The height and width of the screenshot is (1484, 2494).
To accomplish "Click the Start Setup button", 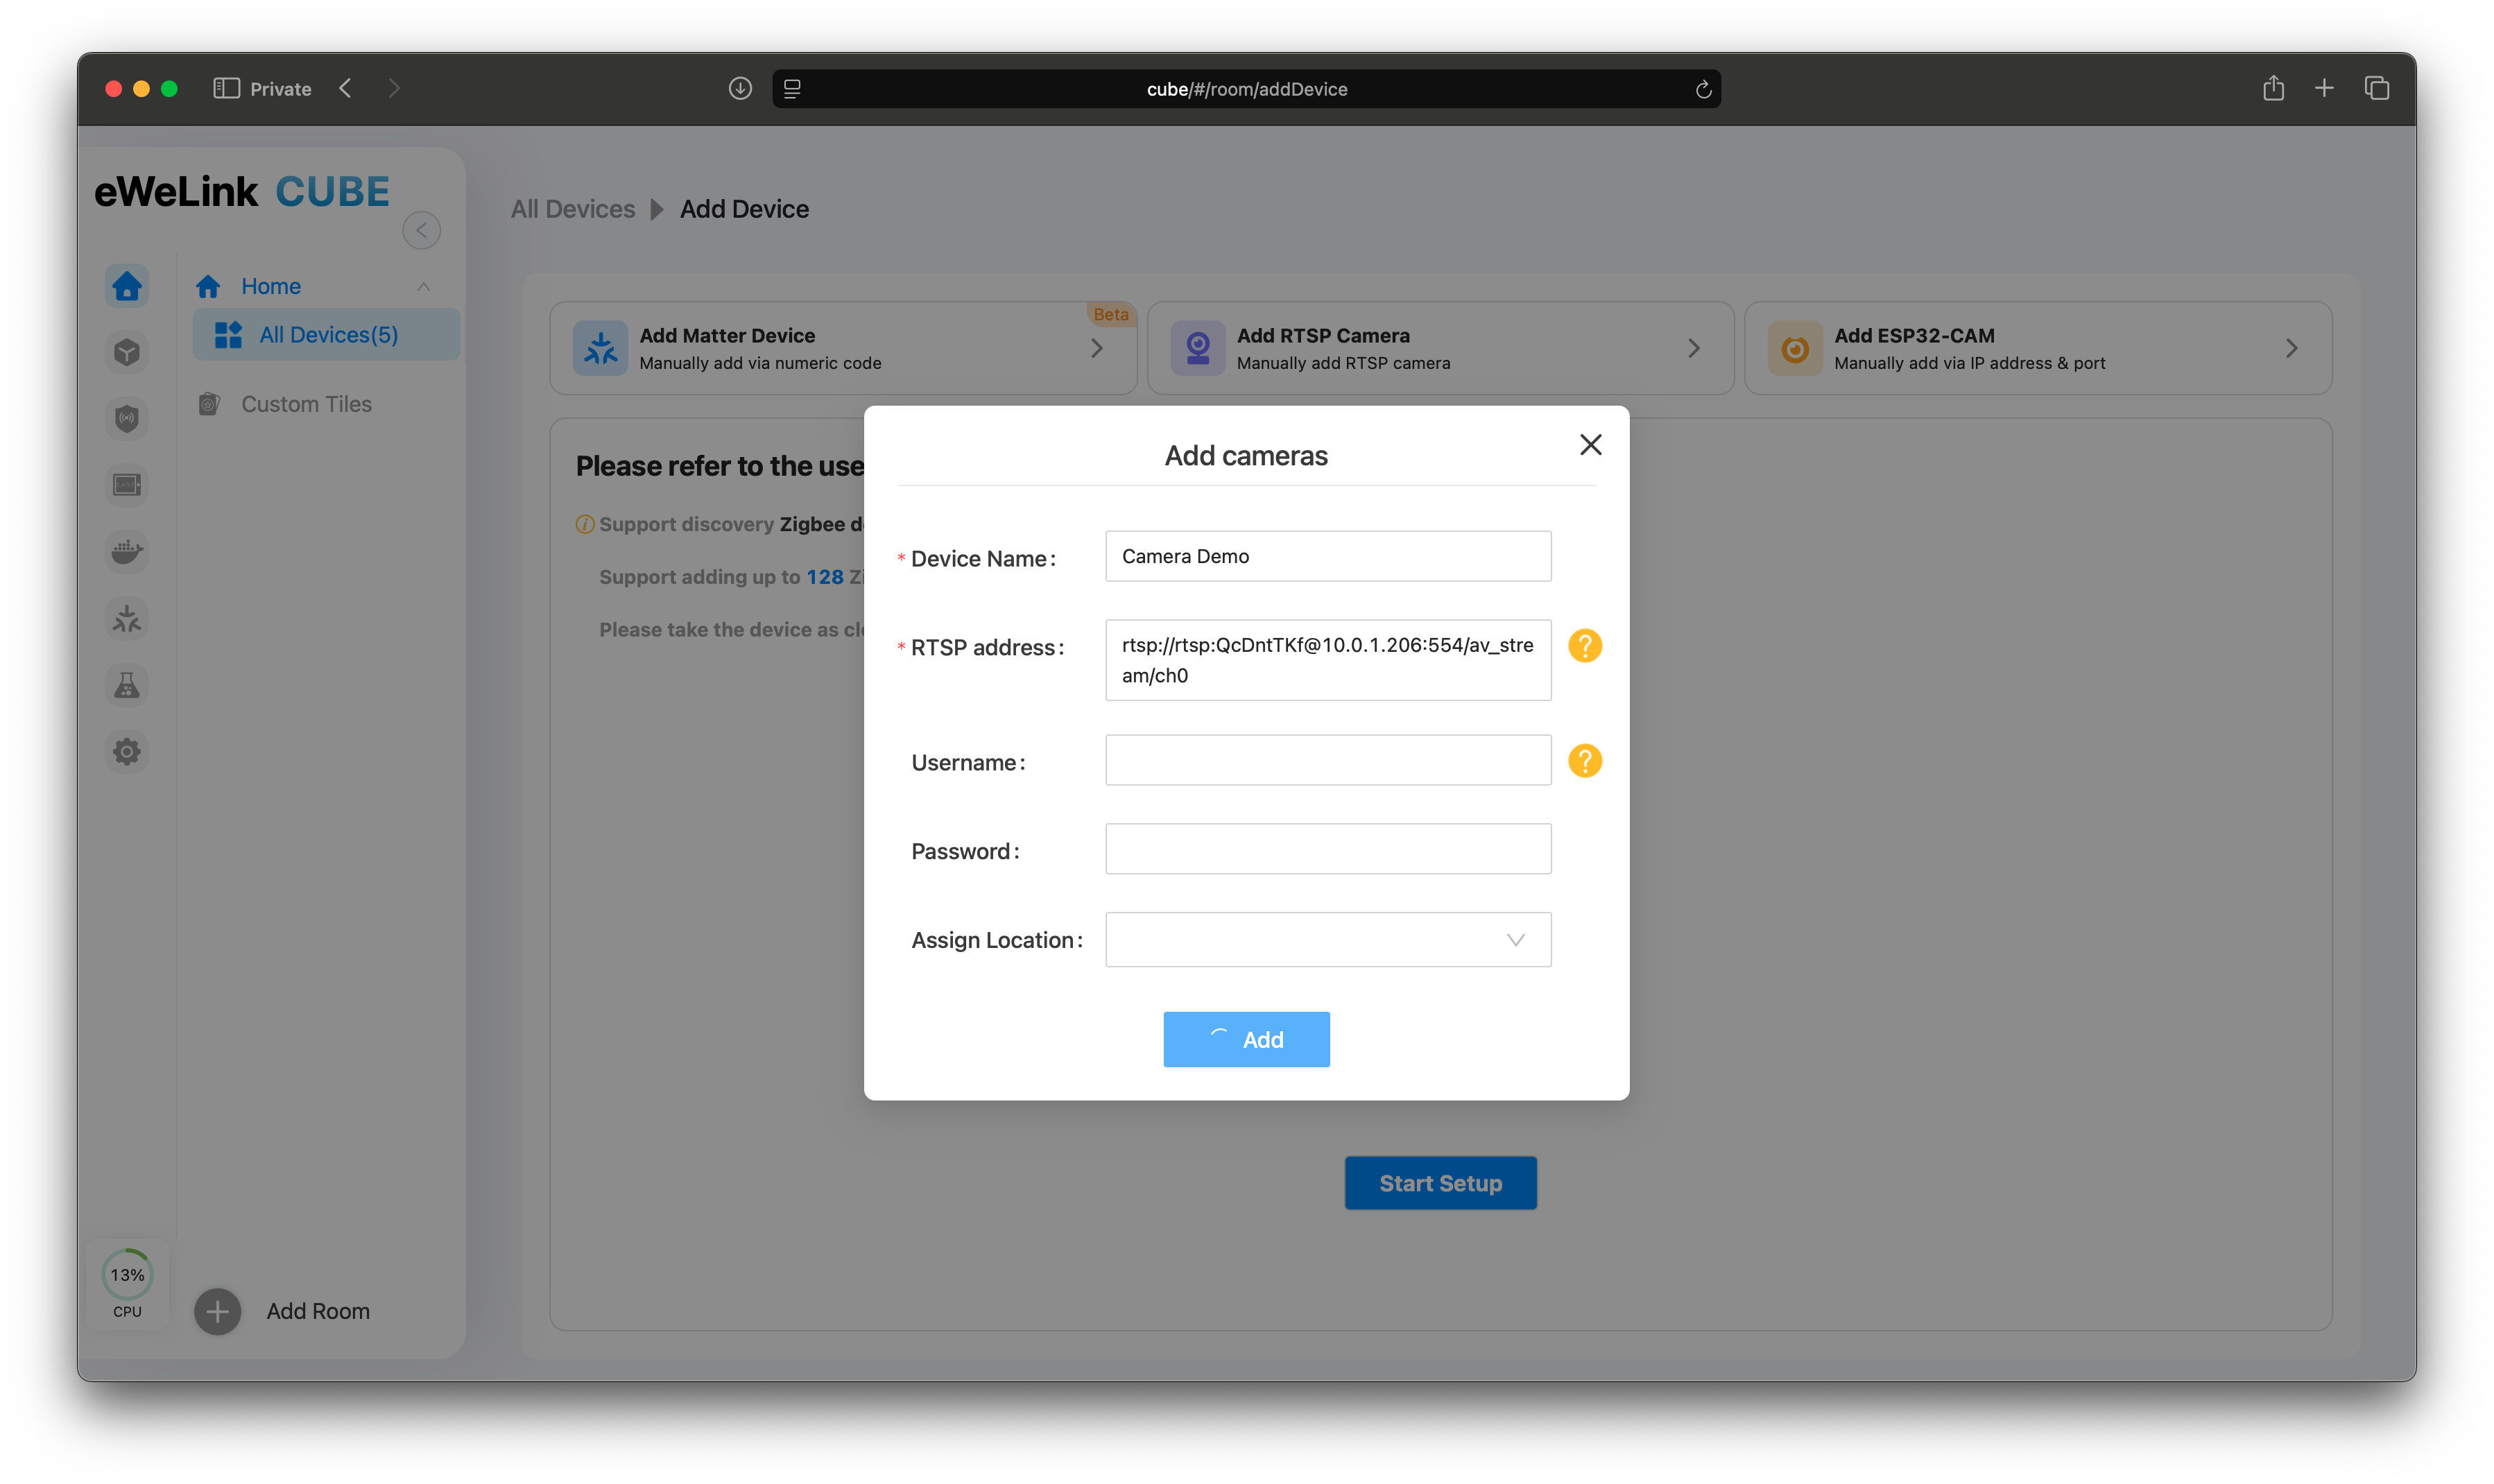I will tap(1439, 1183).
